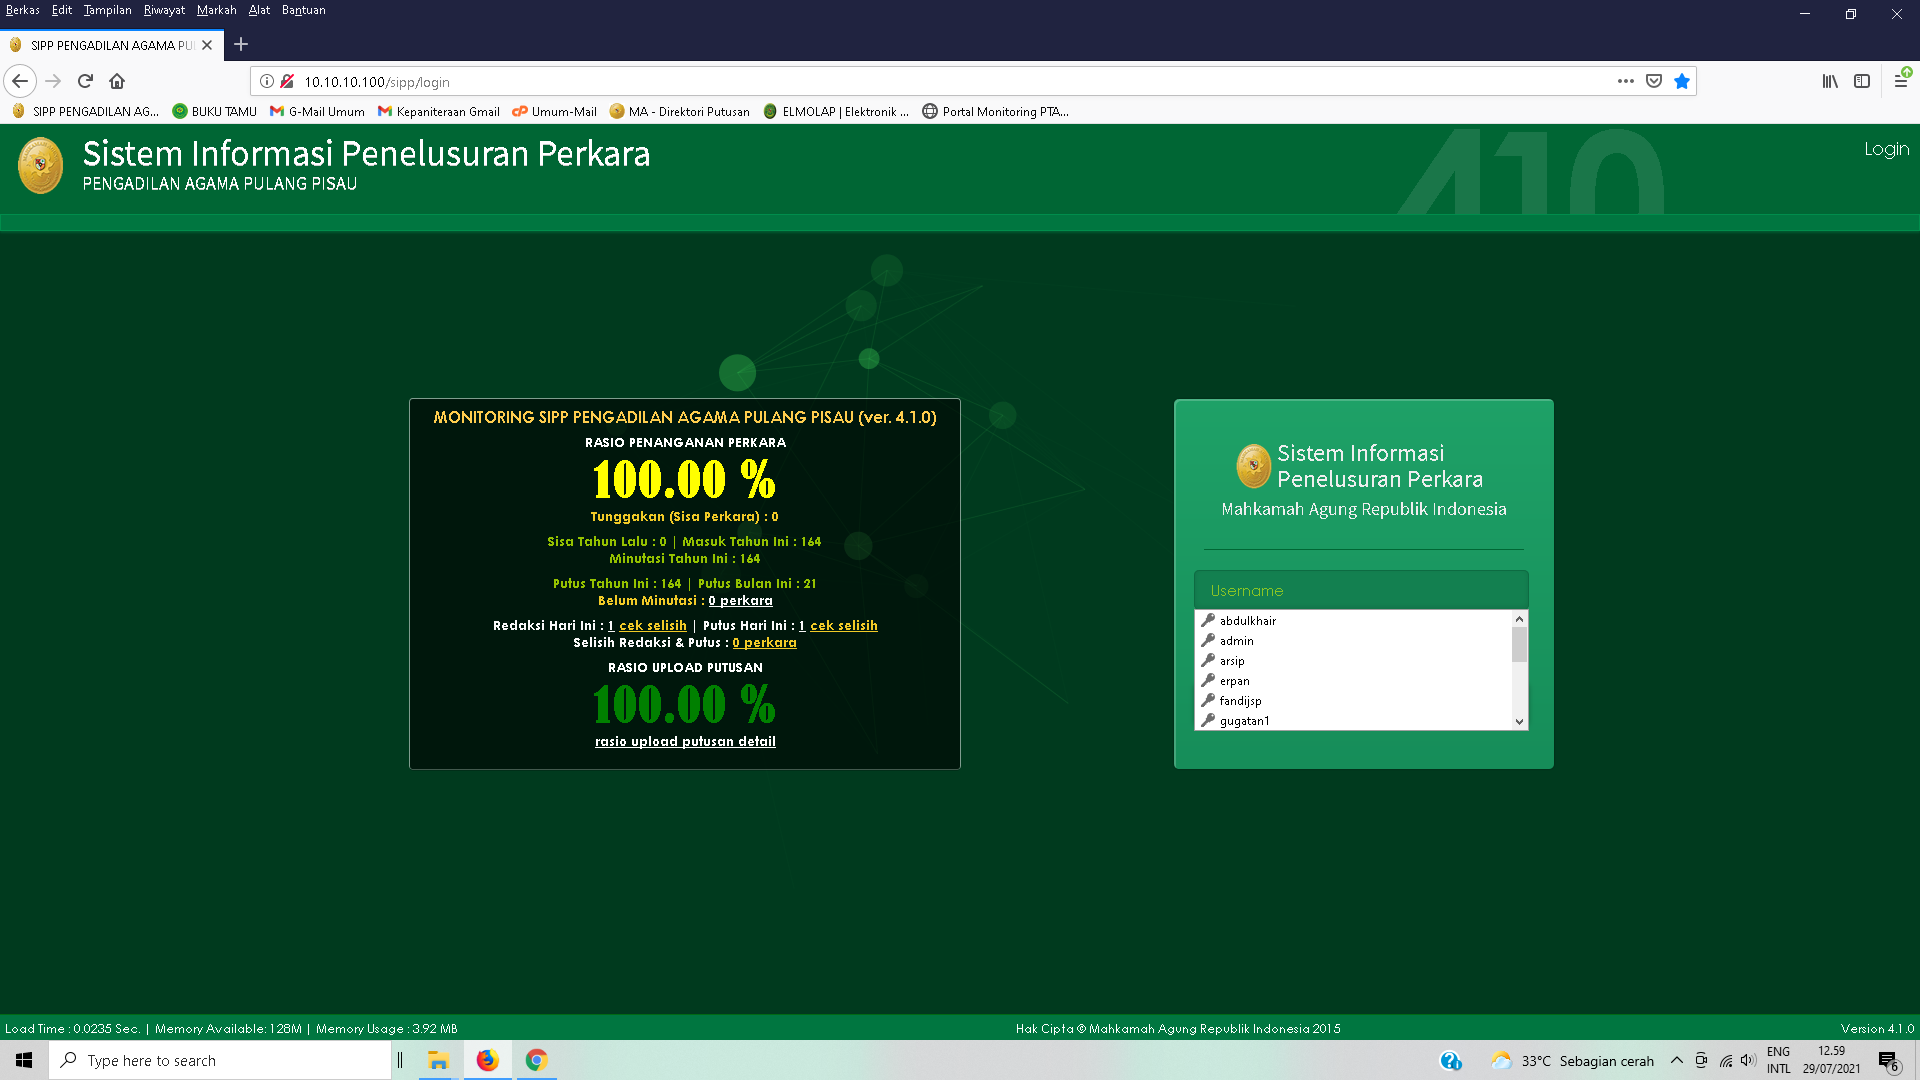The height and width of the screenshot is (1080, 1920).
Task: Open Chrome from the Windows taskbar
Action: (x=536, y=1060)
